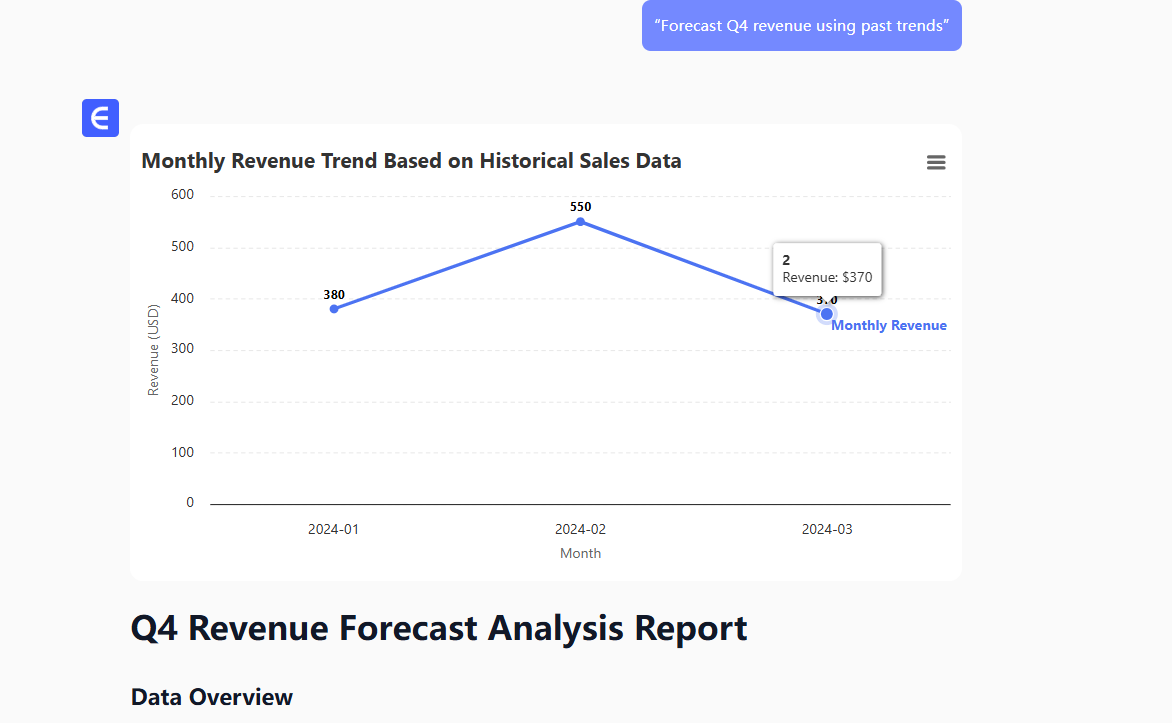
Task: Click the highlighted 2024-03 data point marker
Action: tap(827, 314)
